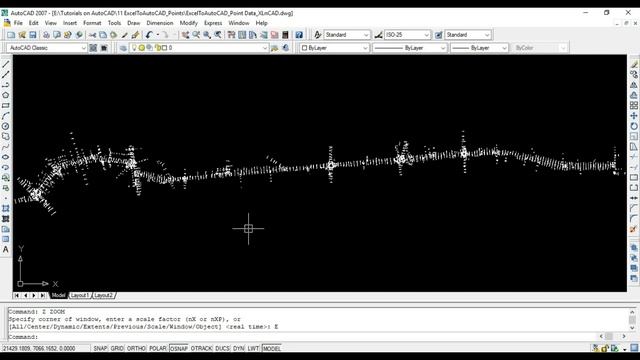Viewport: 640px width, 360px height.
Task: Select the Hatch tool
Action: [6, 208]
